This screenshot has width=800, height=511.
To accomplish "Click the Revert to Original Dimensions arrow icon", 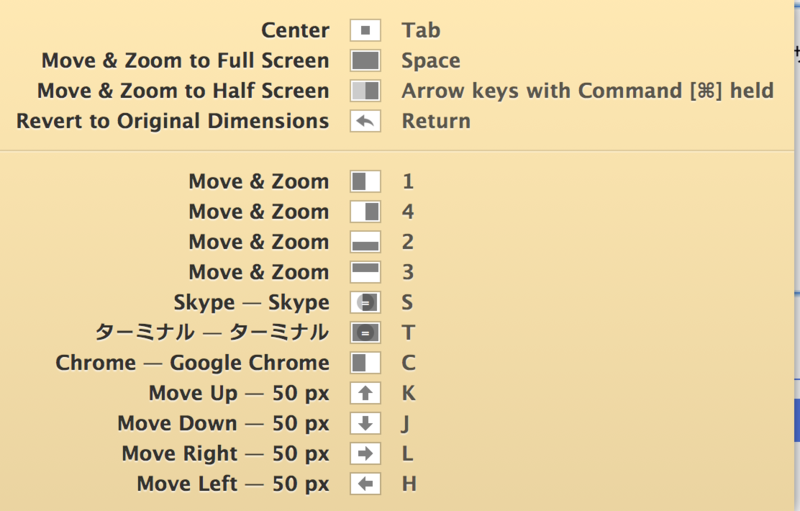I will 365,121.
